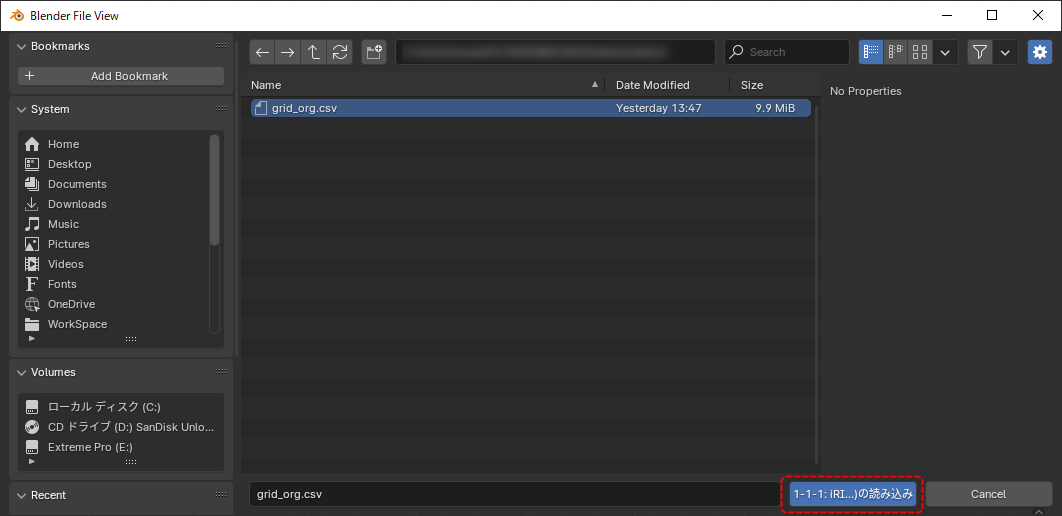Switch to thumbnail display mode
Viewport: 1062px width, 516px height.
click(920, 52)
